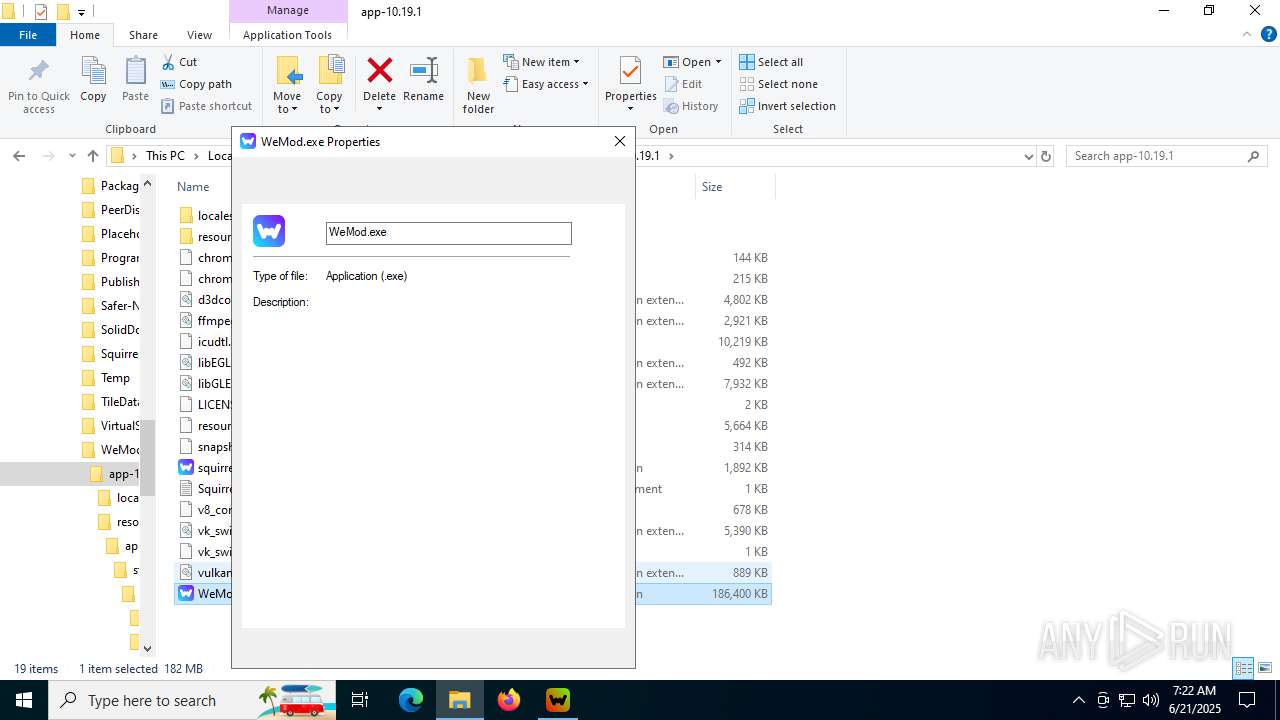Switch to the View ribbon tab
1280x720 pixels.
click(200, 35)
